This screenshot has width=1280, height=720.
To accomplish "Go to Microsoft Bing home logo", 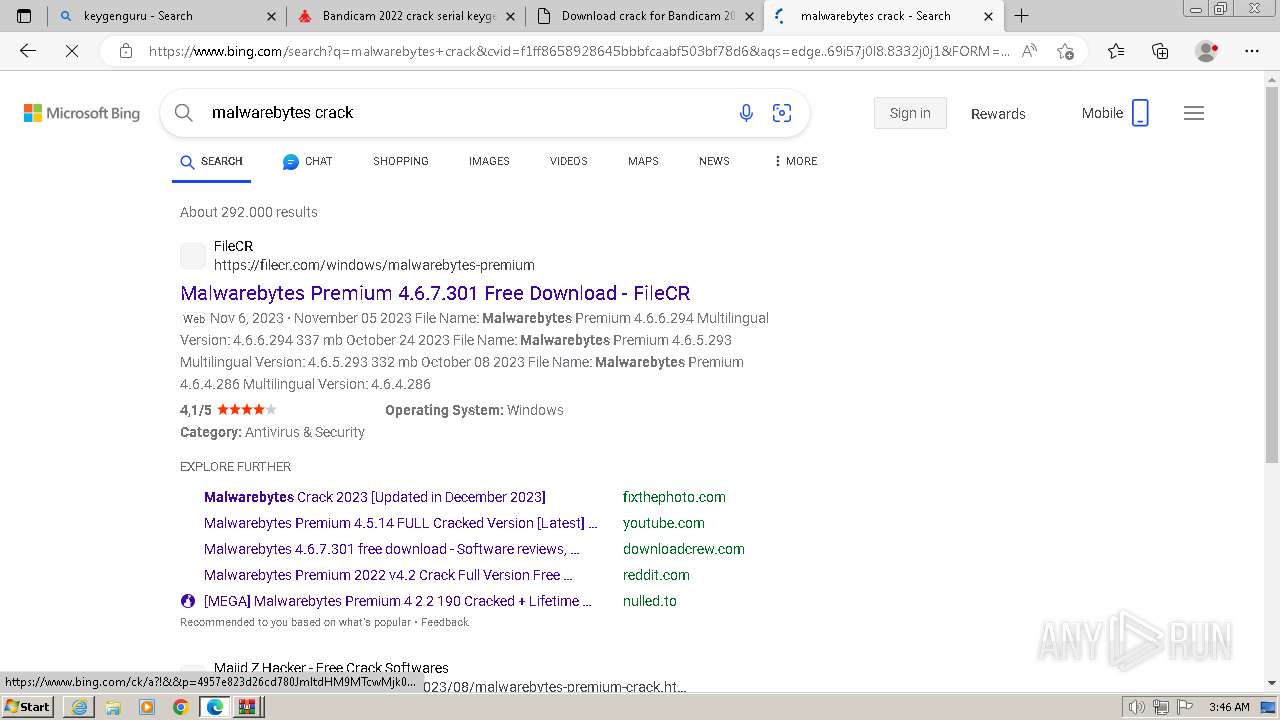I will coord(82,113).
